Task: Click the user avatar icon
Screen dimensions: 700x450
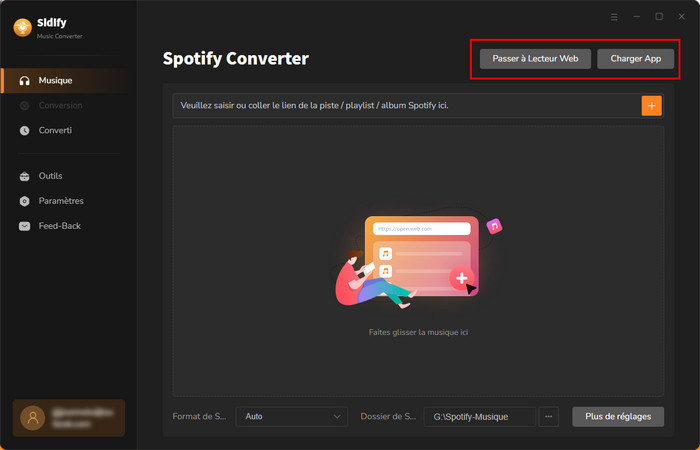Action: click(x=35, y=418)
